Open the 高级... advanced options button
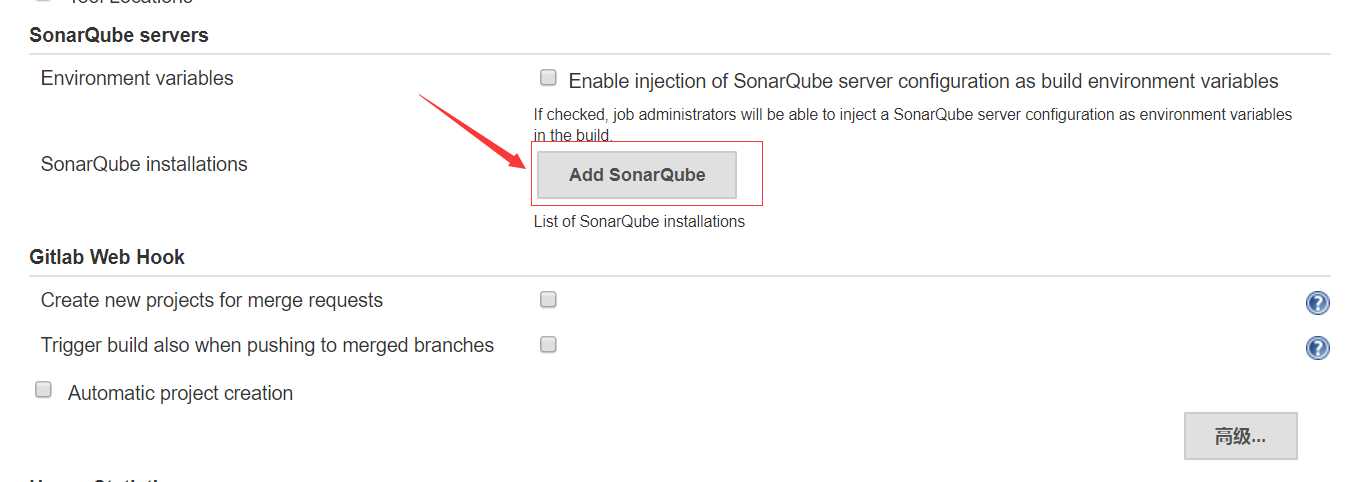1355x482 pixels. point(1240,436)
